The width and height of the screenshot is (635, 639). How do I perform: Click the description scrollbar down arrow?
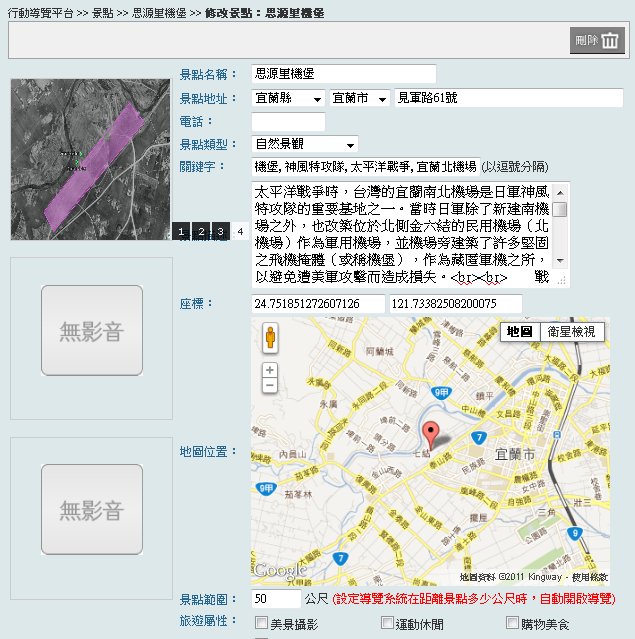tap(560, 261)
